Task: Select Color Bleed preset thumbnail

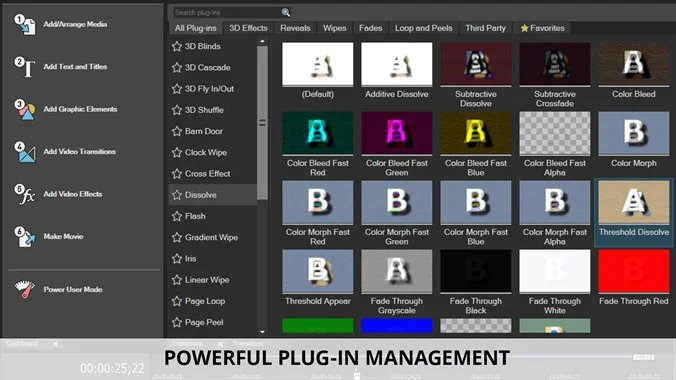Action: click(634, 64)
